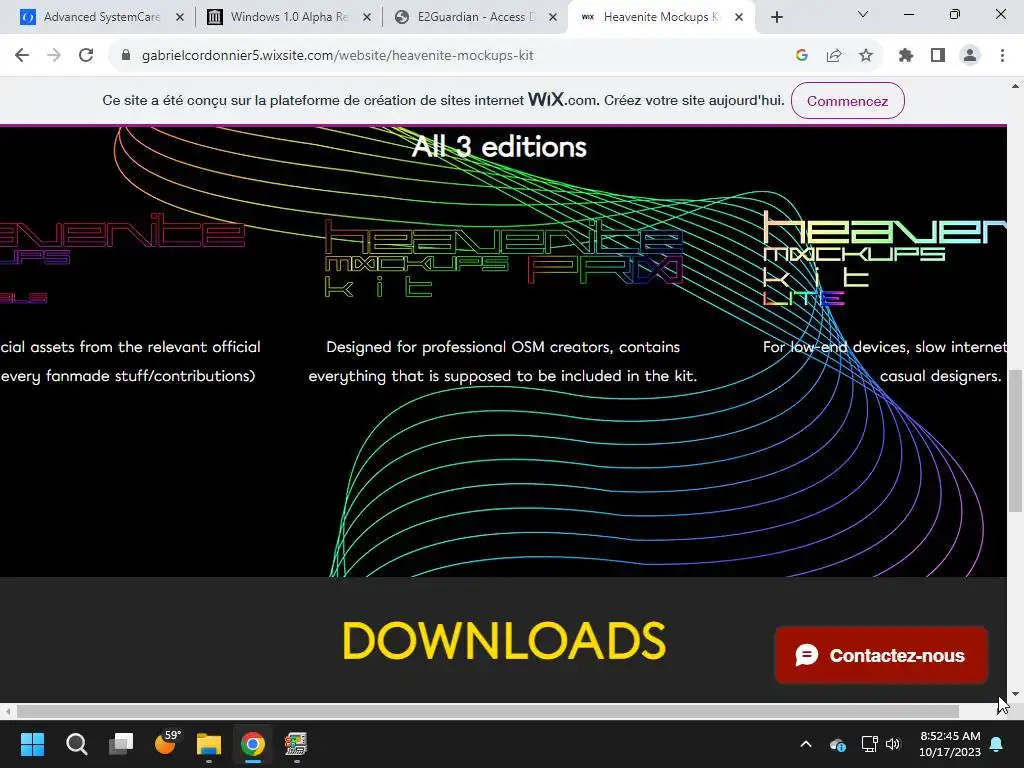Click the horizontal scrollbar thumb

(488, 711)
